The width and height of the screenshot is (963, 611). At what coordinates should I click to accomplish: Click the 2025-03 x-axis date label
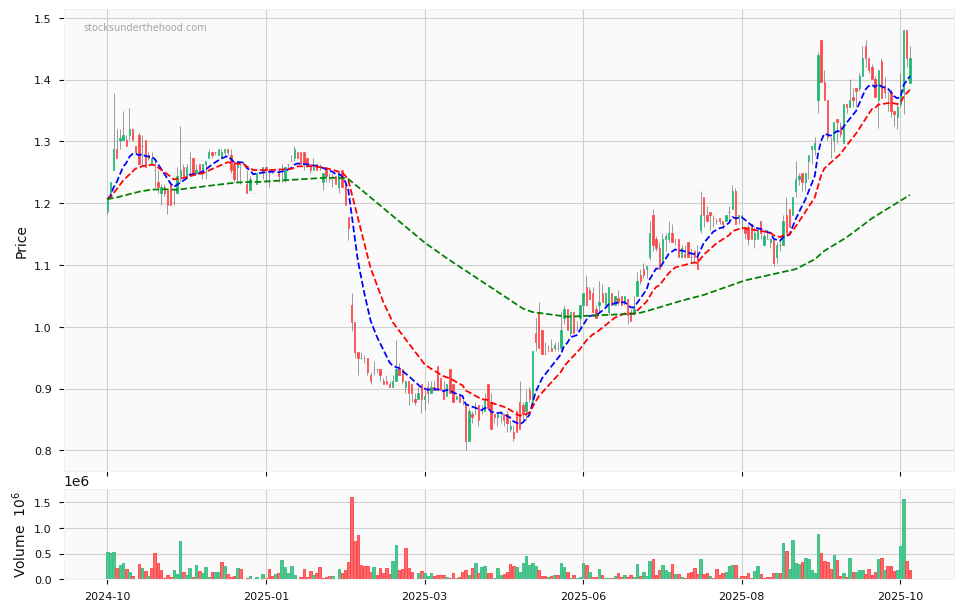pyautogui.click(x=425, y=597)
